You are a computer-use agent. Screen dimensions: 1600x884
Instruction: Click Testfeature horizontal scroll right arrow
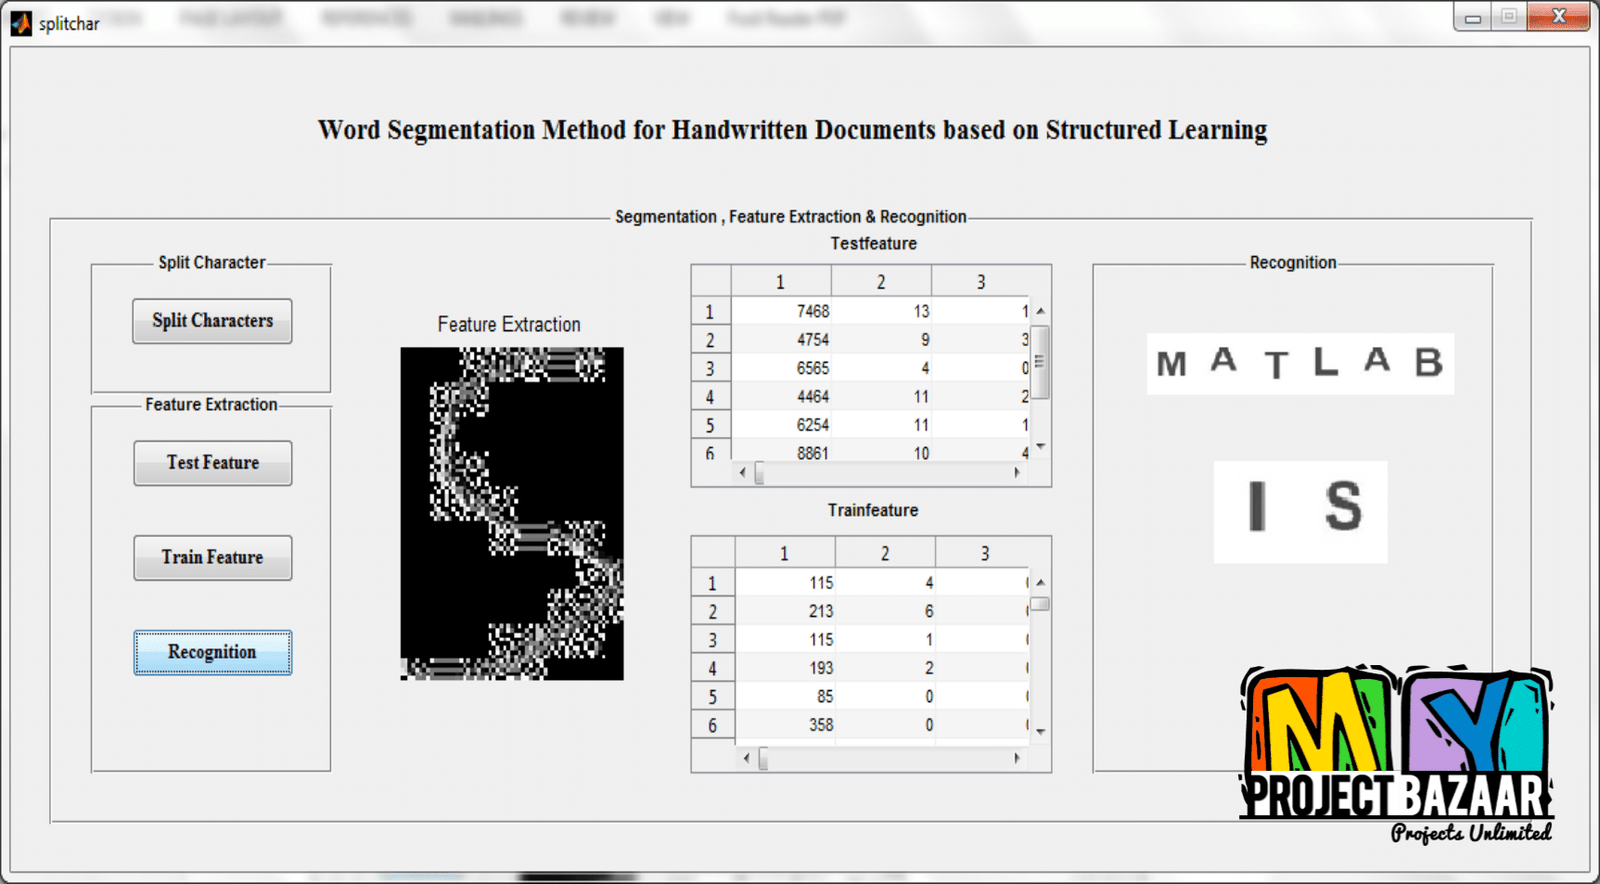point(1017,473)
